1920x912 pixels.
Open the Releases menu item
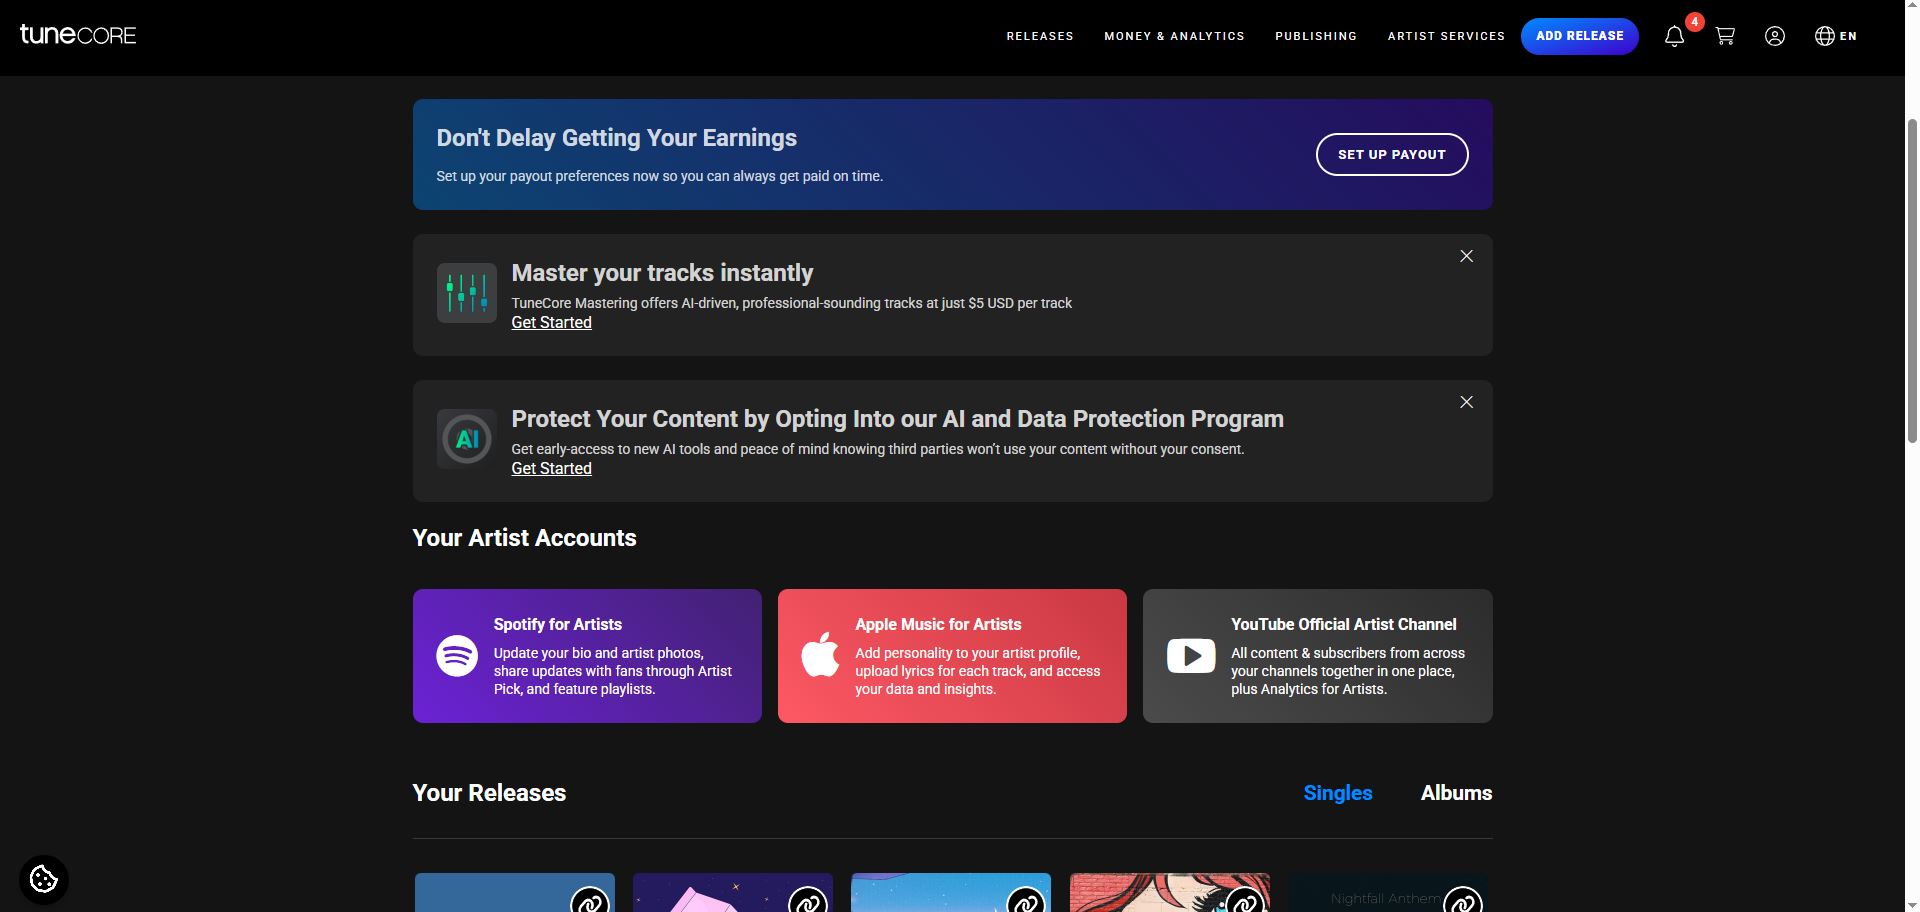tap(1040, 36)
